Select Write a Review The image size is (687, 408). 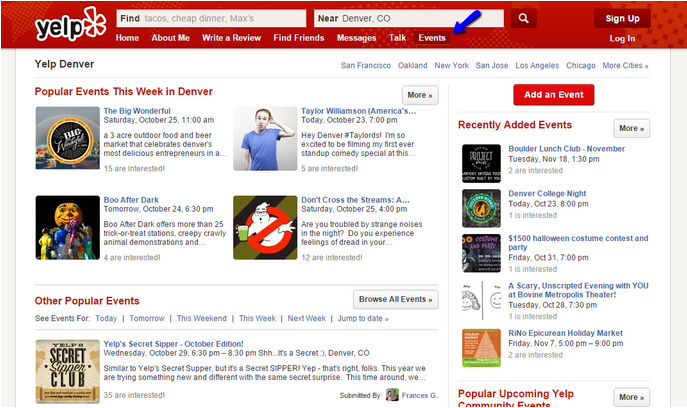click(231, 38)
